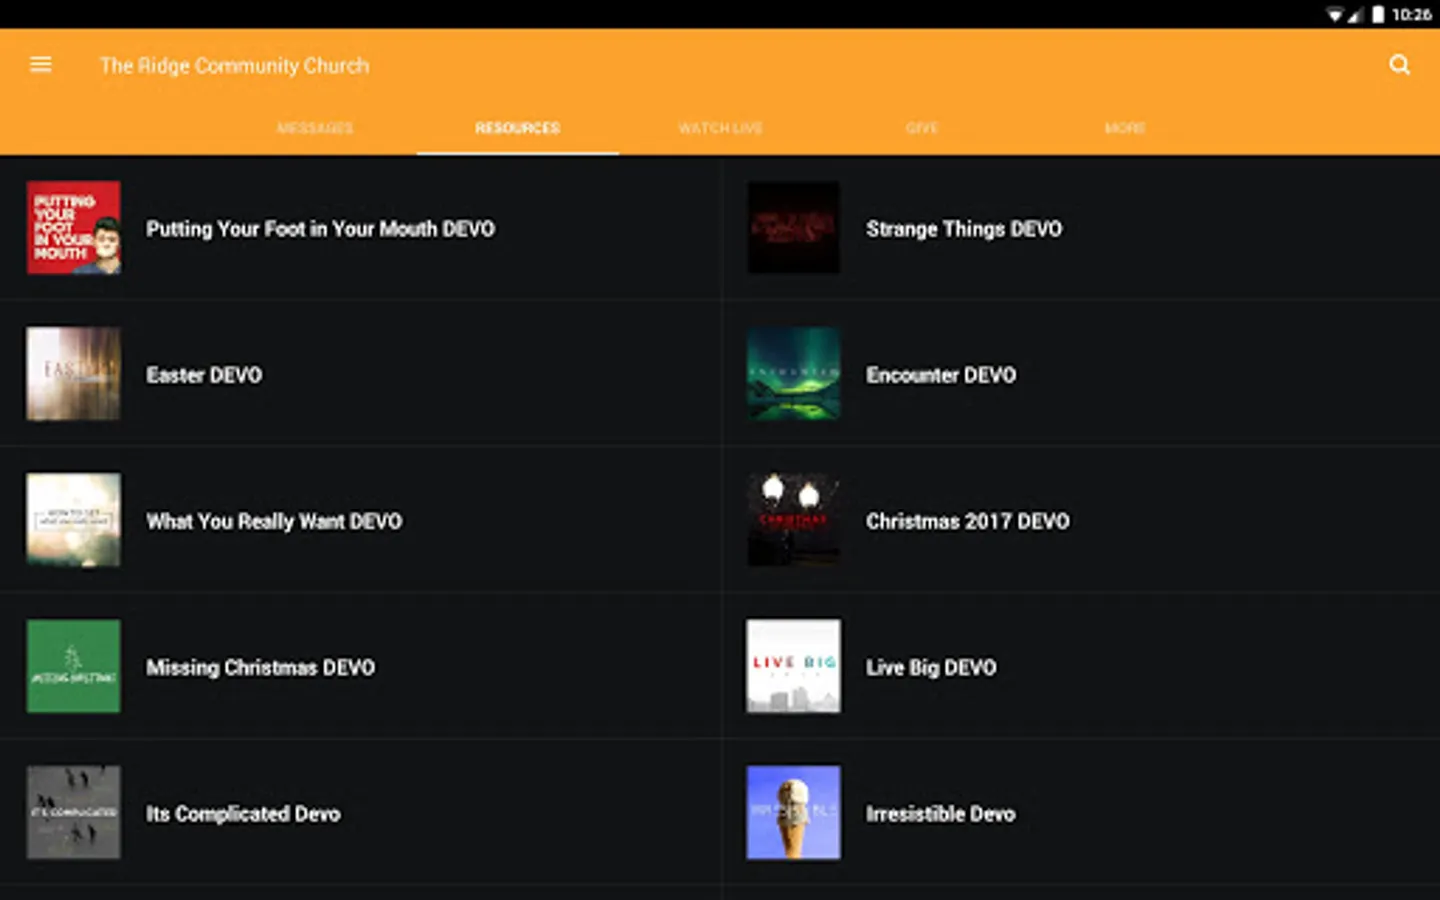The image size is (1440, 900).
Task: Tap the 10:26 clock in status bar
Action: (x=1411, y=14)
